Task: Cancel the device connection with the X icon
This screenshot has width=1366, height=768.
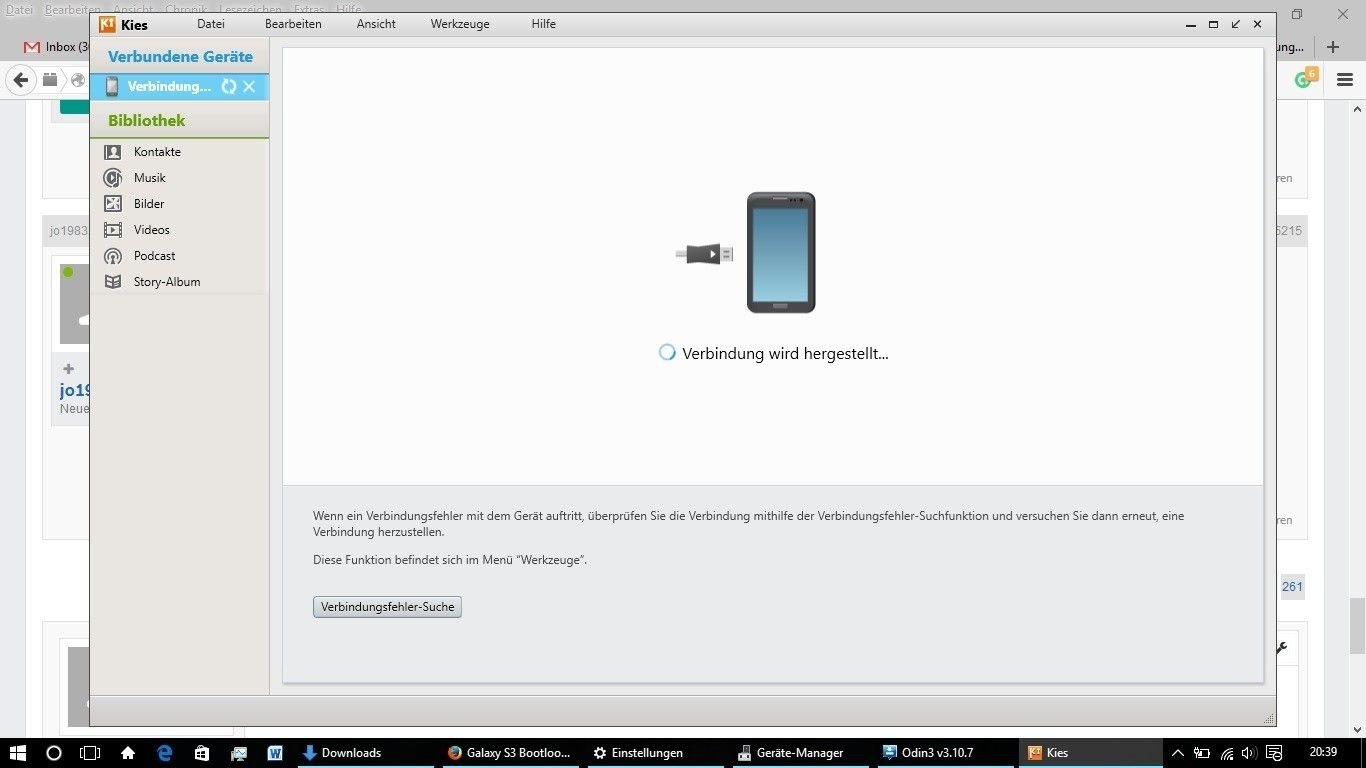Action: click(x=250, y=87)
